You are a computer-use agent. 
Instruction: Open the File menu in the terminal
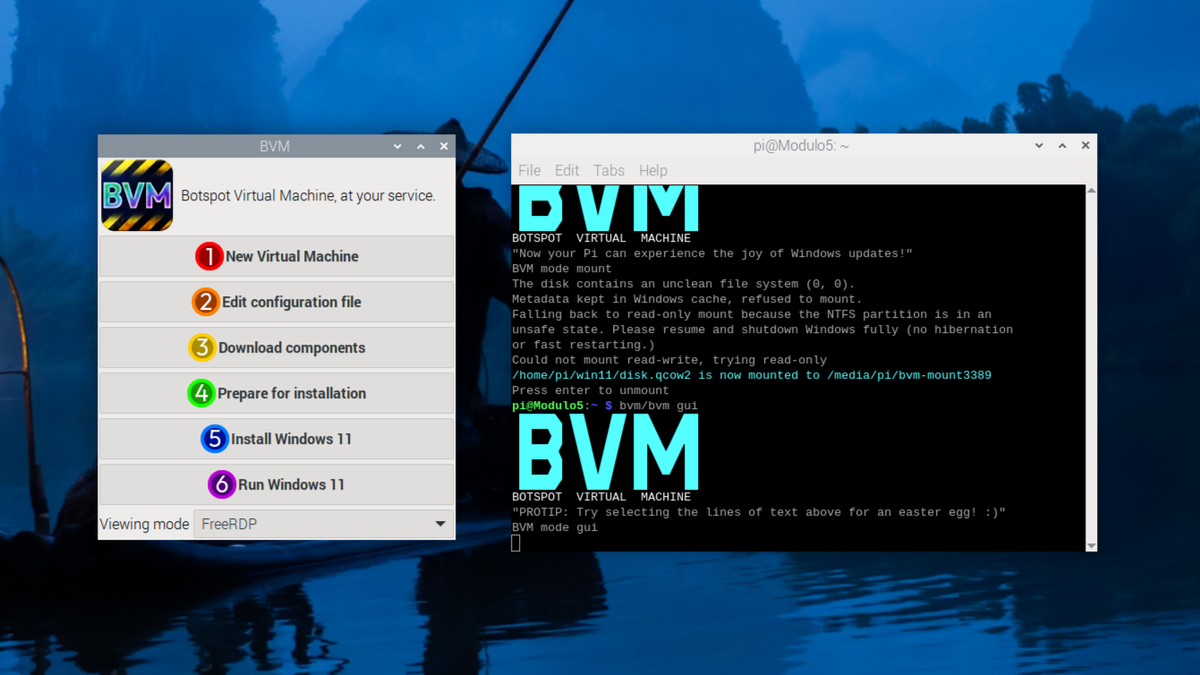tap(529, 170)
